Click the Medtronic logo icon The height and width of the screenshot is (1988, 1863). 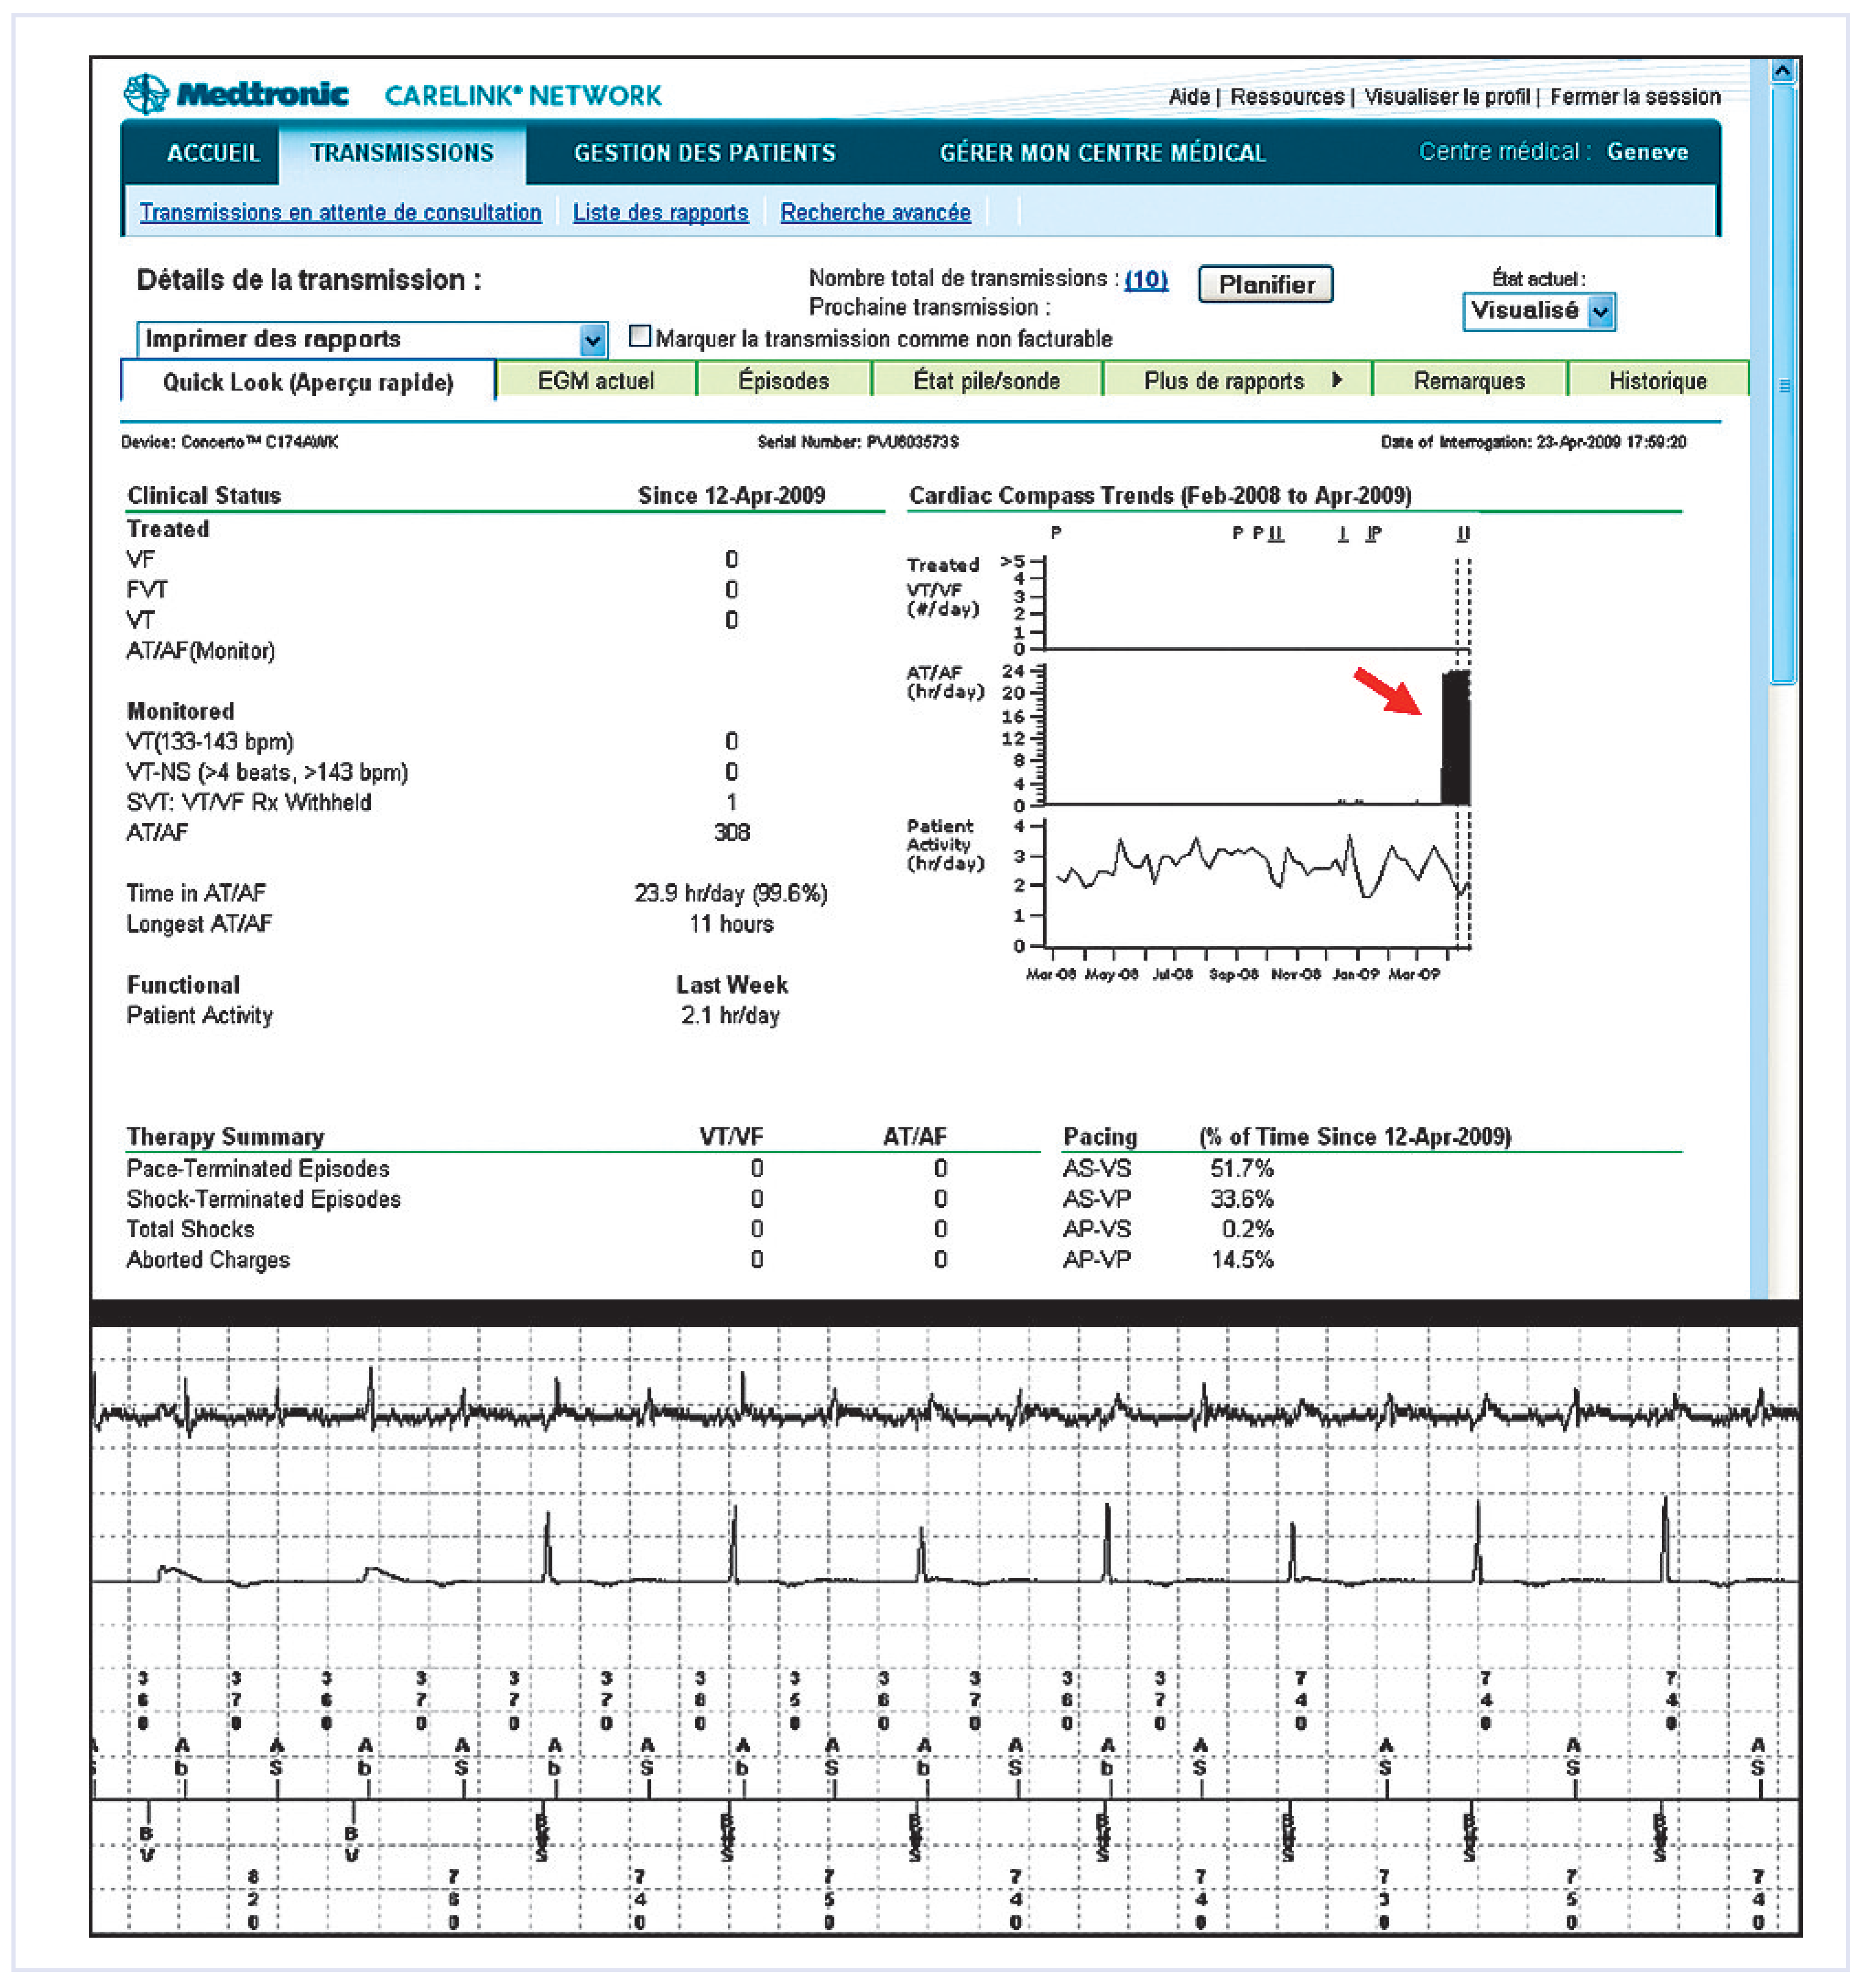(x=146, y=94)
